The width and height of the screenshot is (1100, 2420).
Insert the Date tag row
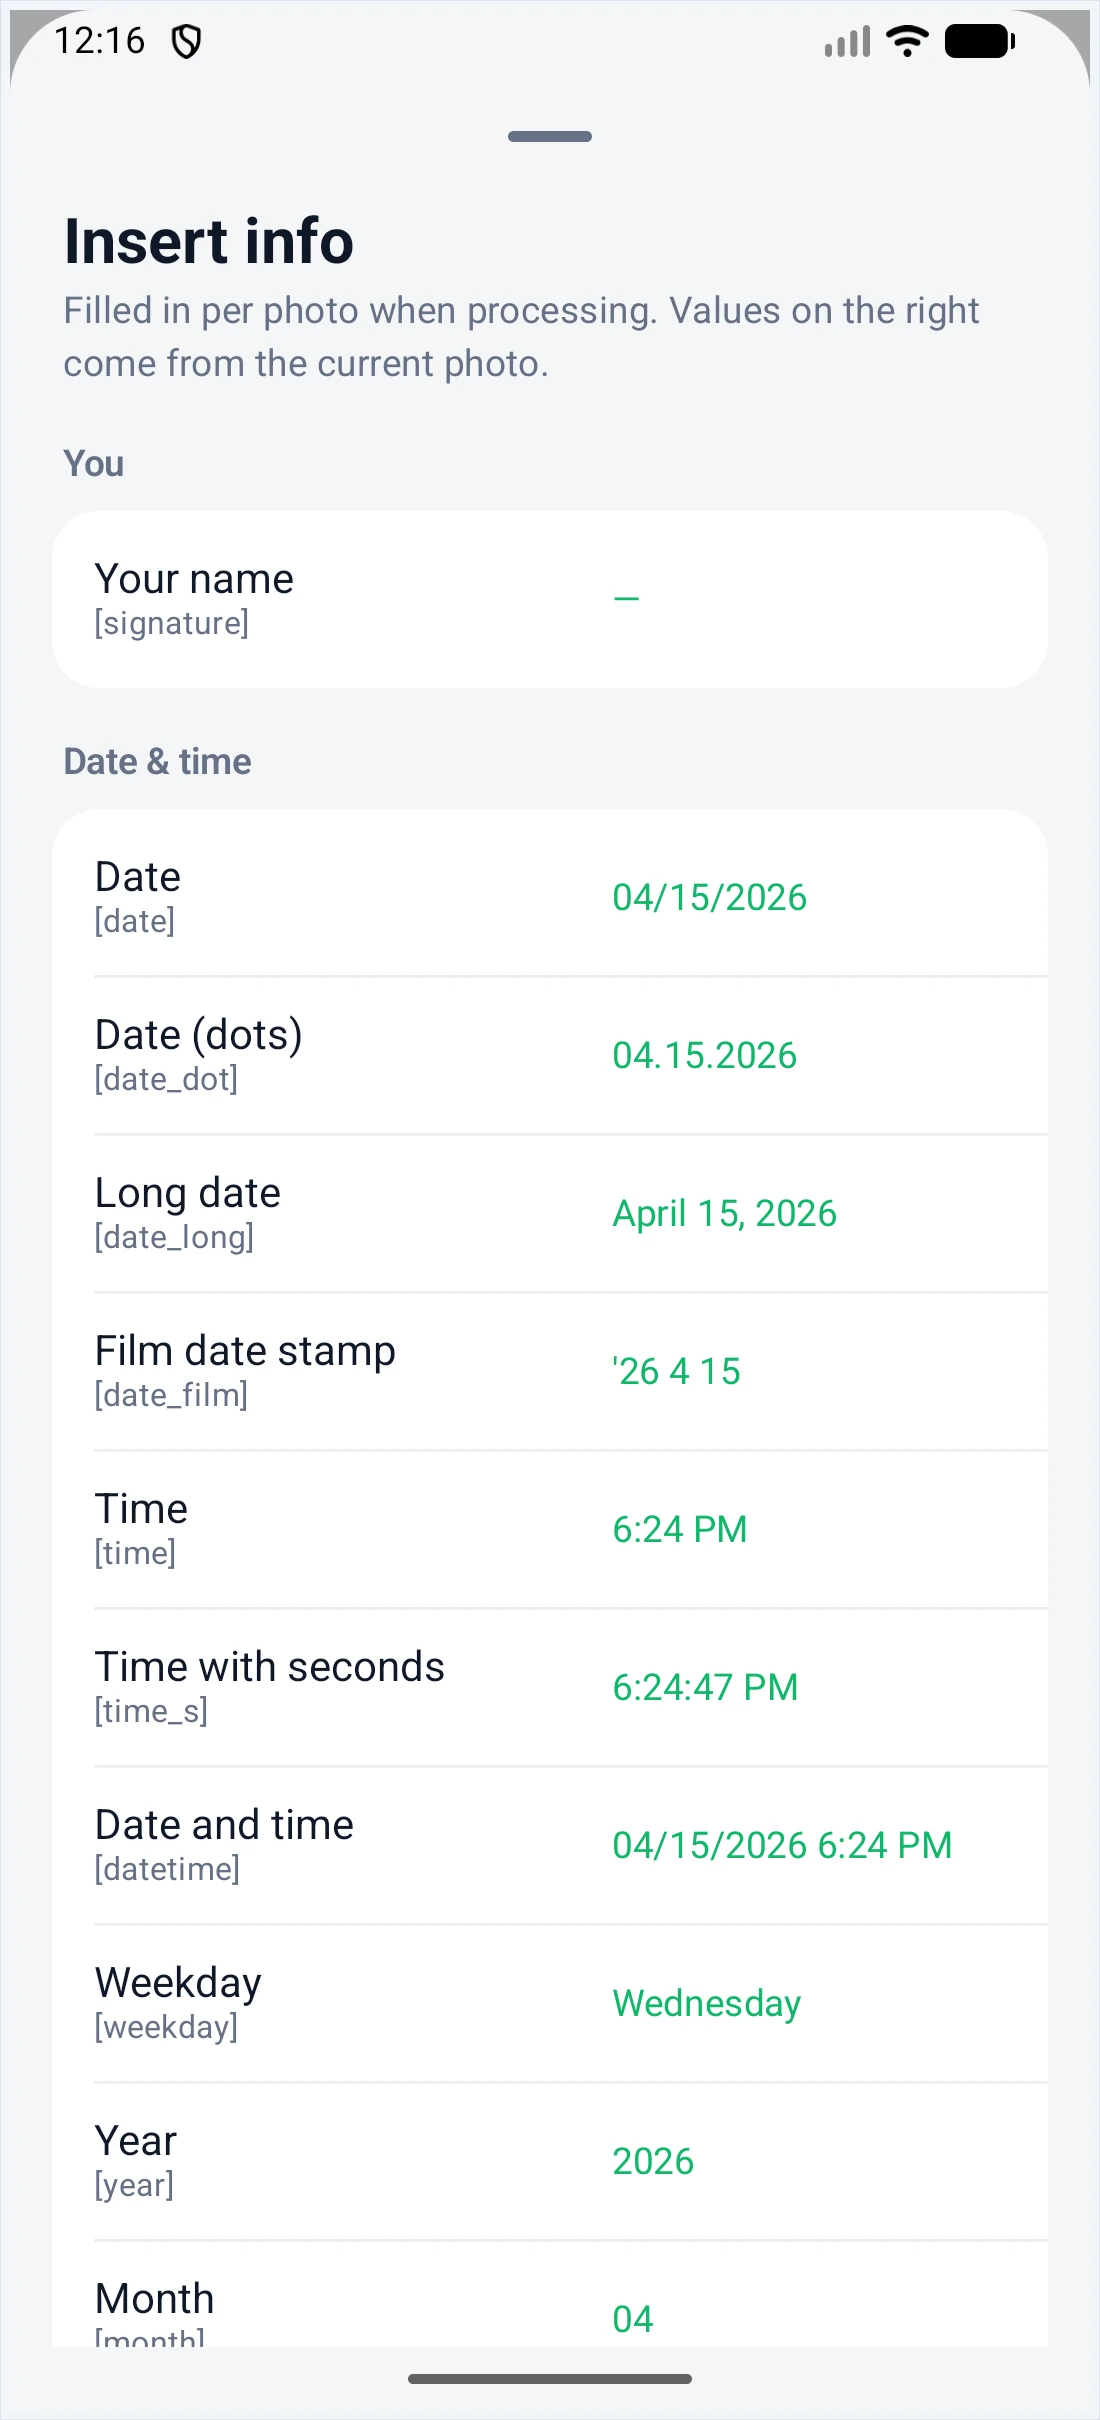[550, 897]
